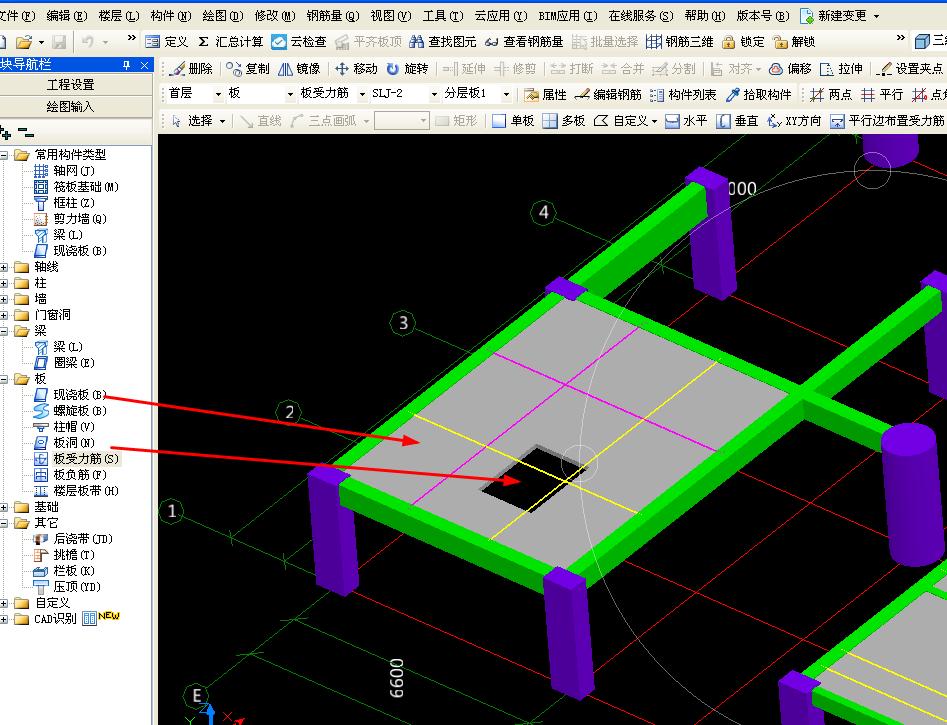Open the 绘图(D) menu

223,16
